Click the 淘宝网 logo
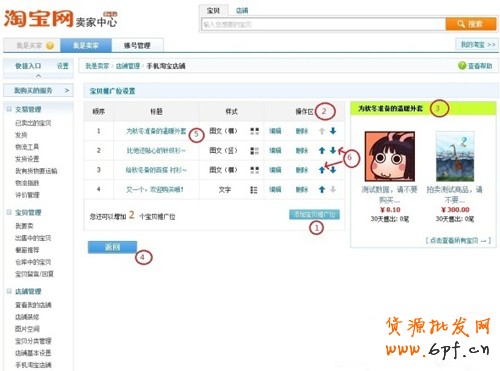The height and width of the screenshot is (371, 500). coord(38,19)
